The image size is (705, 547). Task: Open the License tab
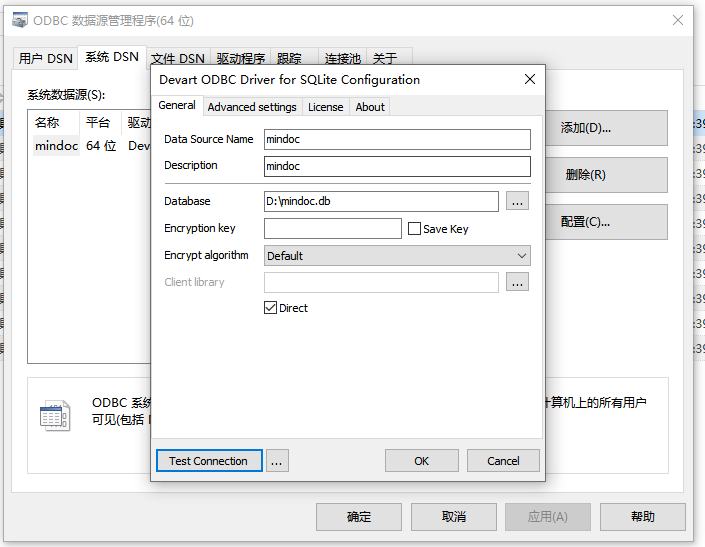(x=325, y=107)
